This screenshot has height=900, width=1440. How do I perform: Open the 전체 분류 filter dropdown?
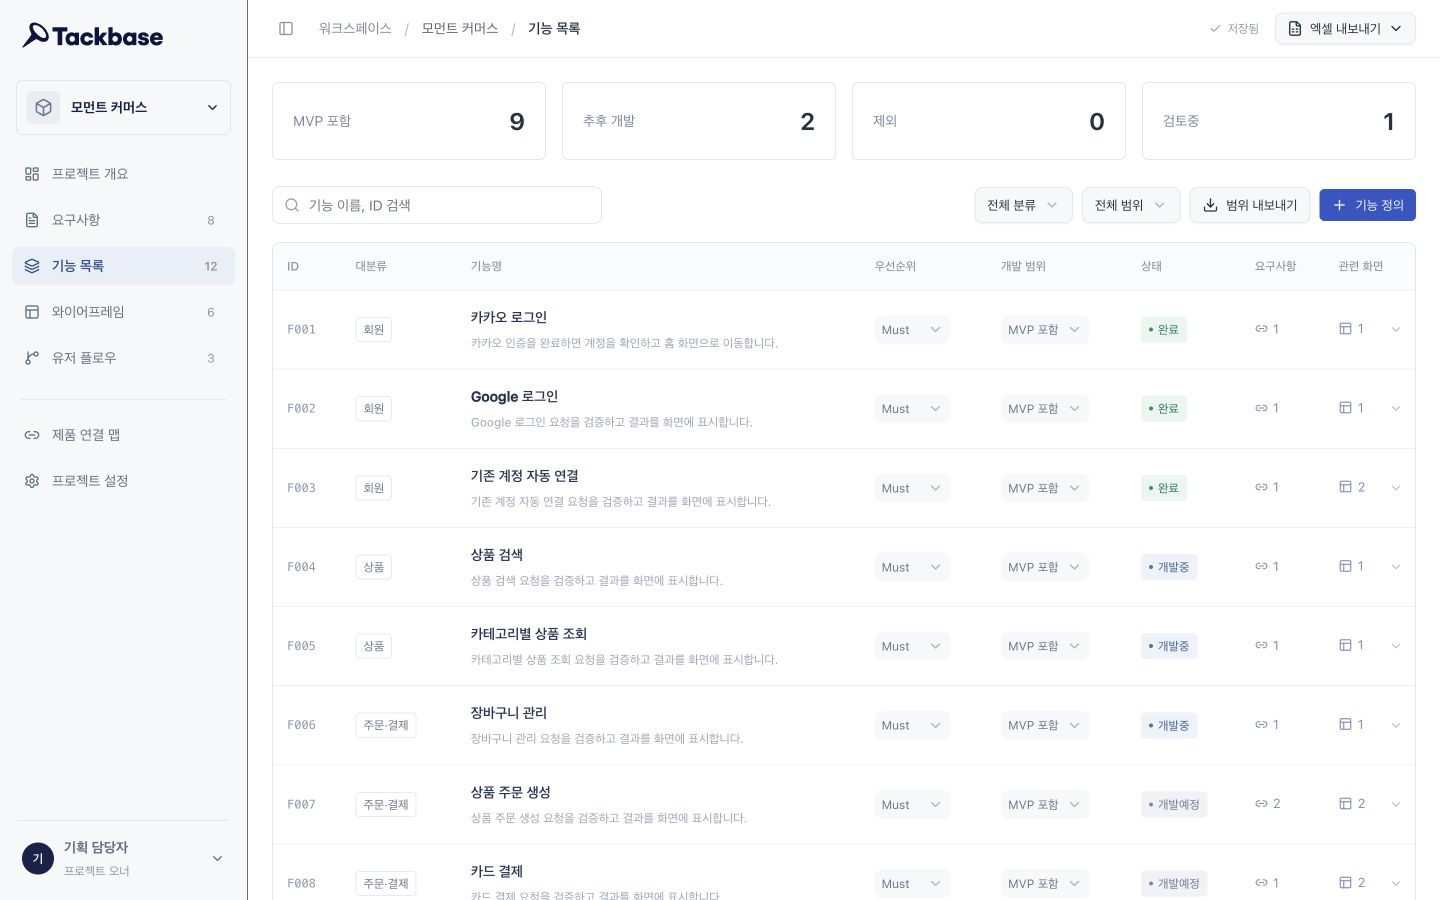pos(1023,205)
